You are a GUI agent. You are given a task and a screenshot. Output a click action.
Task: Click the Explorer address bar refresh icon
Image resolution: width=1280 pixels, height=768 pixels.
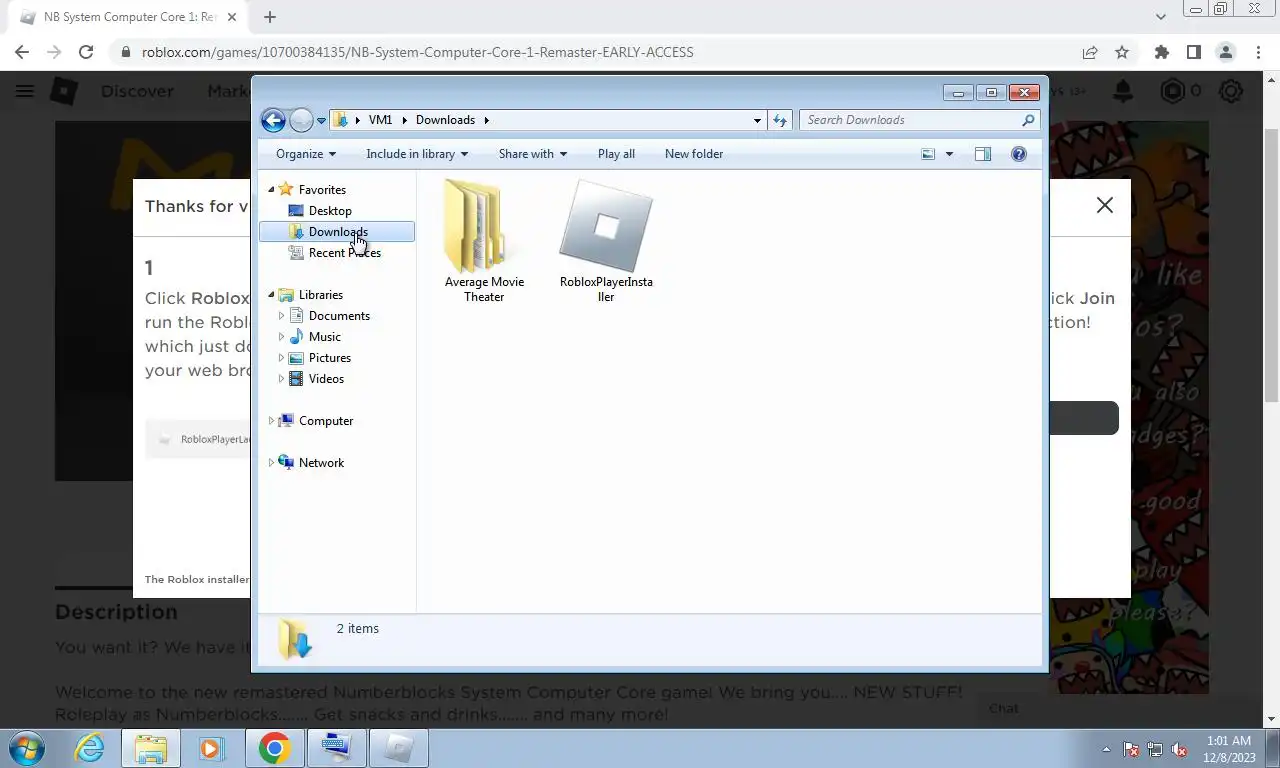click(x=780, y=120)
